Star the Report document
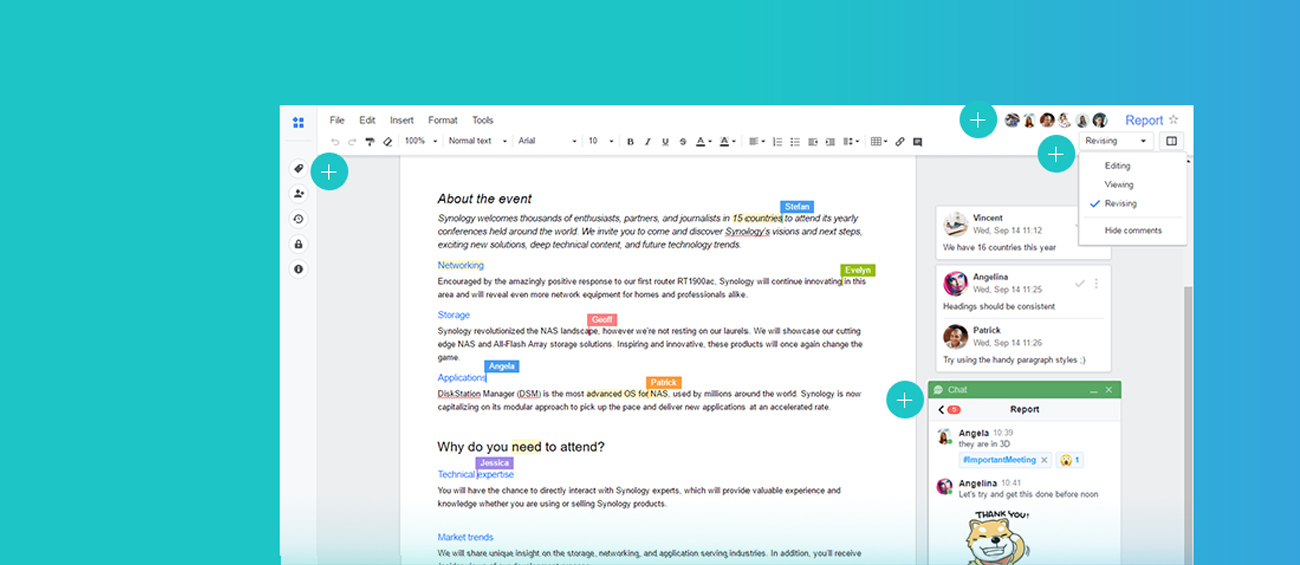This screenshot has width=1300, height=565. tap(1174, 120)
